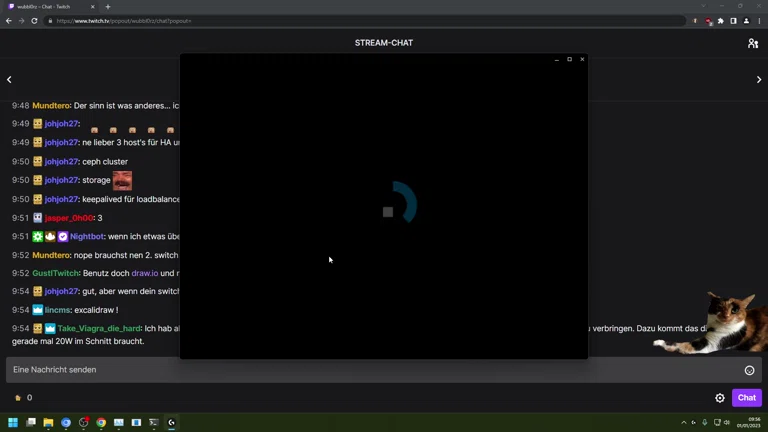This screenshot has width=768, height=432.
Task: Click the storage emote image
Action: [122, 180]
